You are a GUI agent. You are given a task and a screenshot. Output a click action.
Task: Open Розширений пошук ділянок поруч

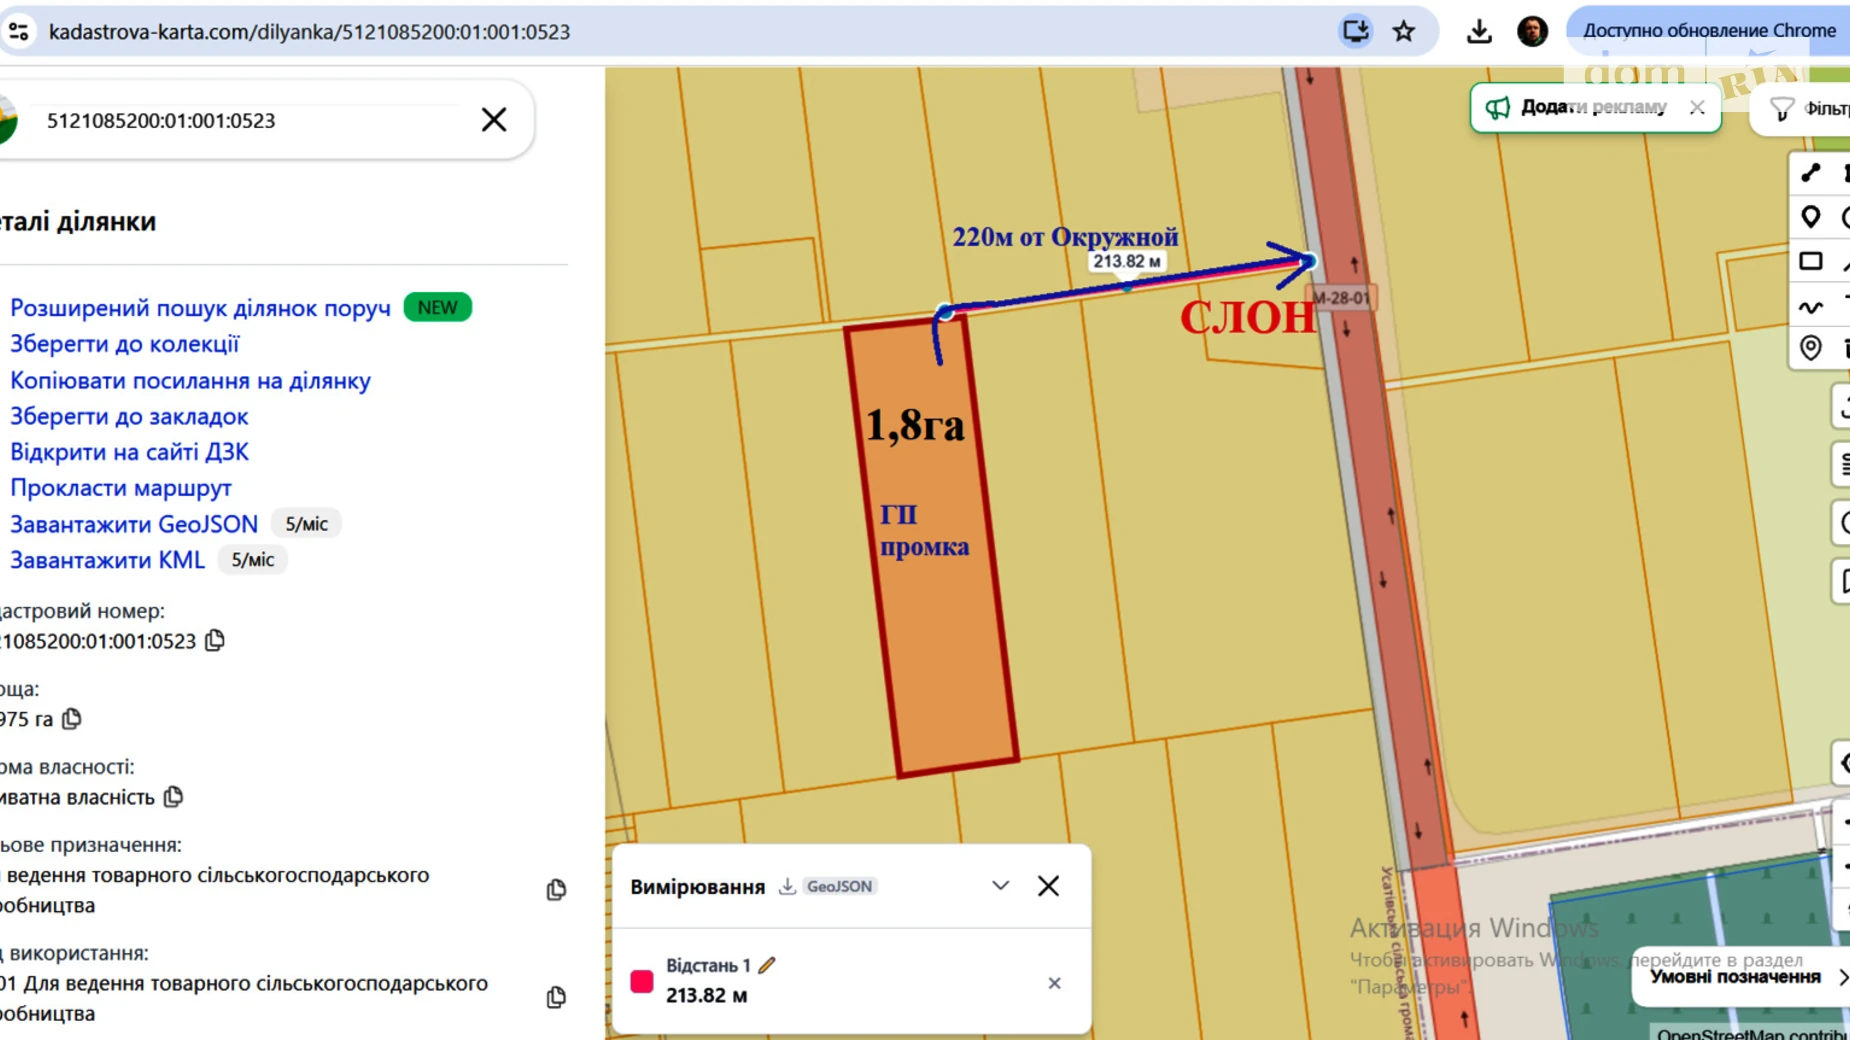pyautogui.click(x=200, y=308)
